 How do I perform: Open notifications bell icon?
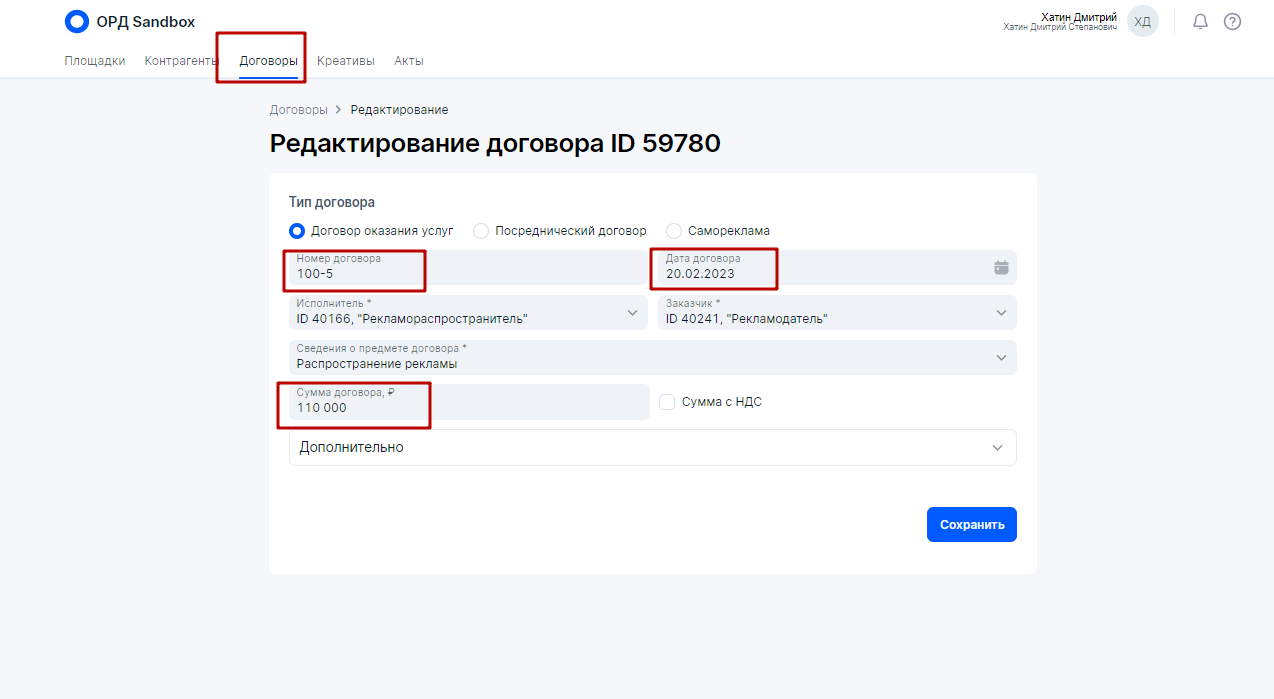click(x=1201, y=22)
